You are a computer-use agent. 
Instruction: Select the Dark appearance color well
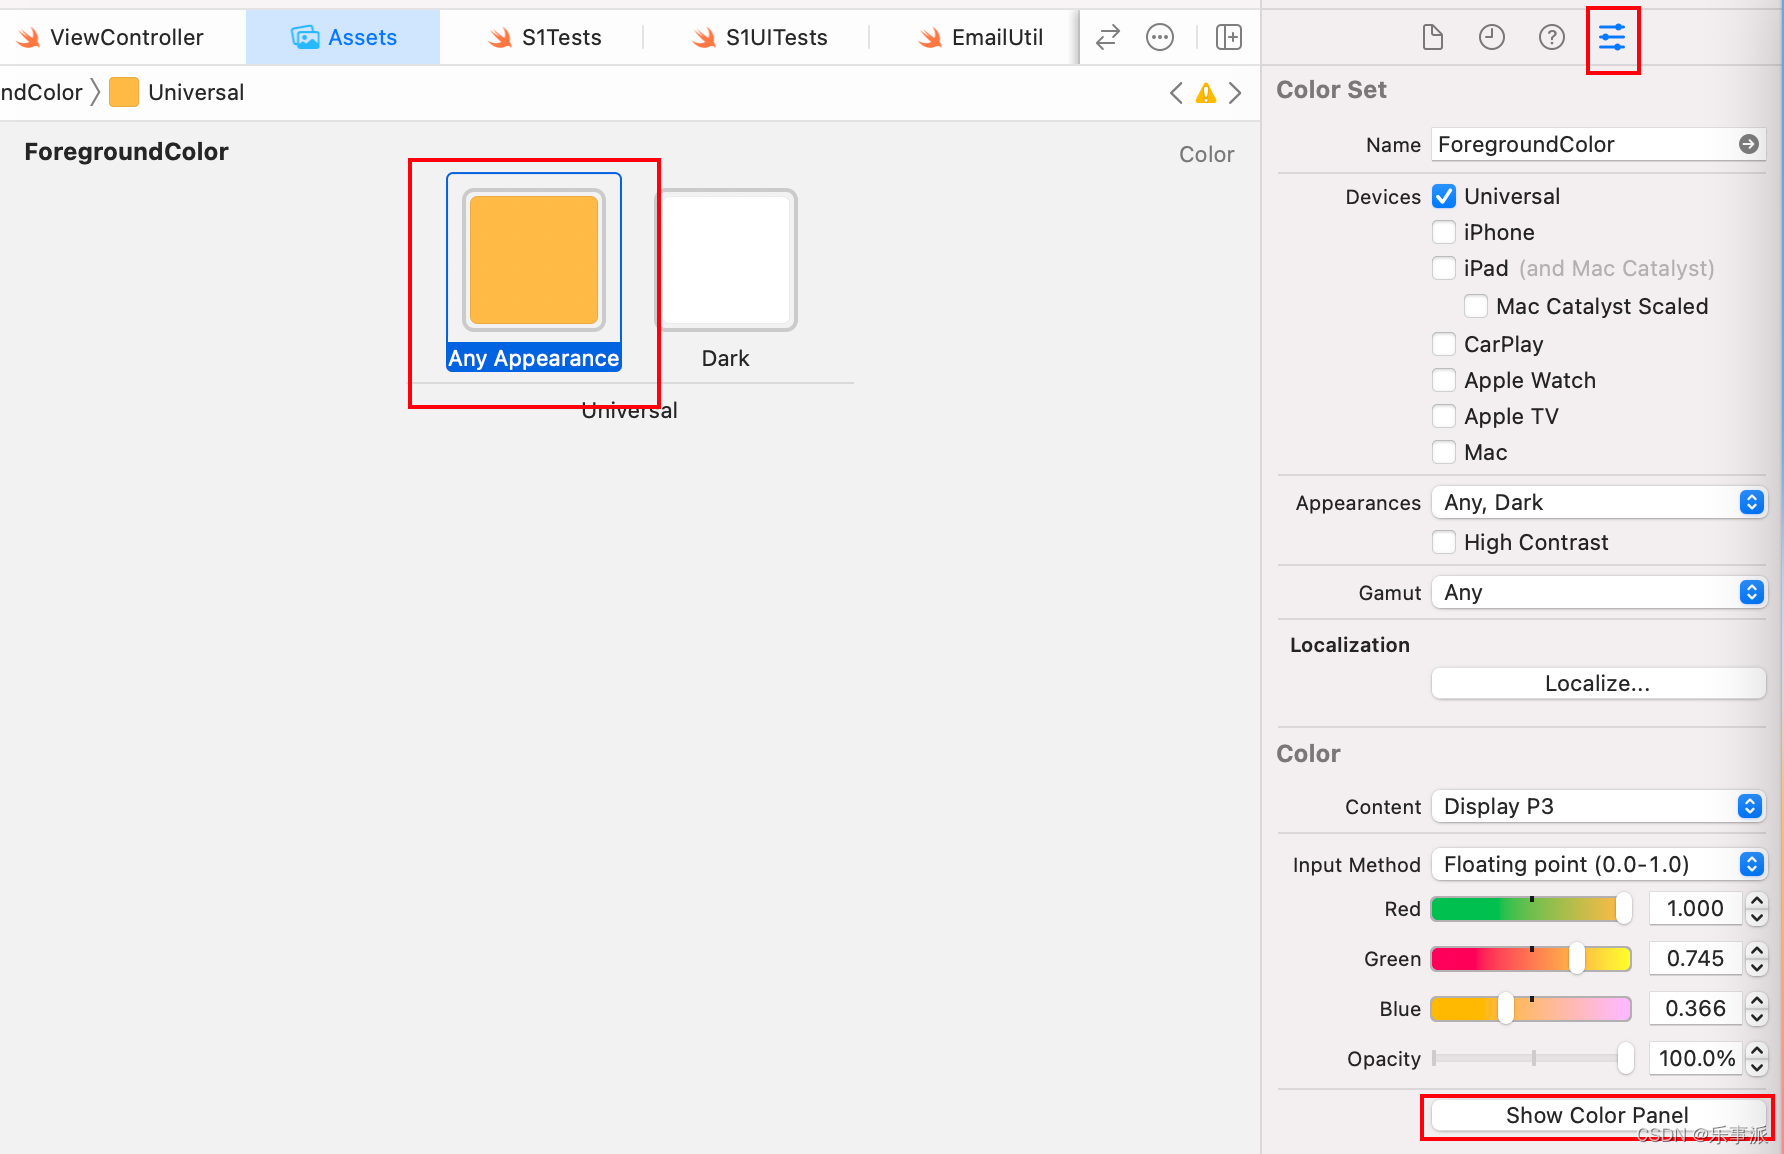point(726,260)
